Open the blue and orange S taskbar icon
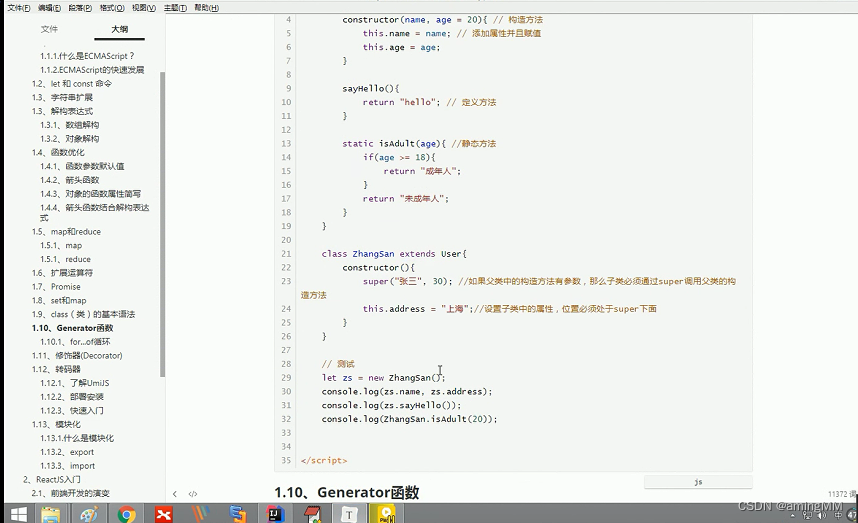The width and height of the screenshot is (858, 523). 238,514
